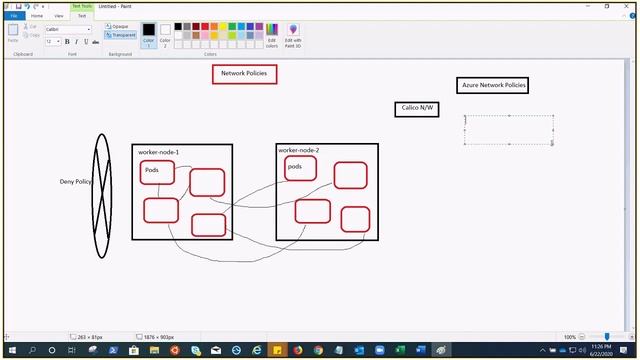Screen dimensions: 640x360
Task: Click the Calico N/W box
Action: [417, 109]
